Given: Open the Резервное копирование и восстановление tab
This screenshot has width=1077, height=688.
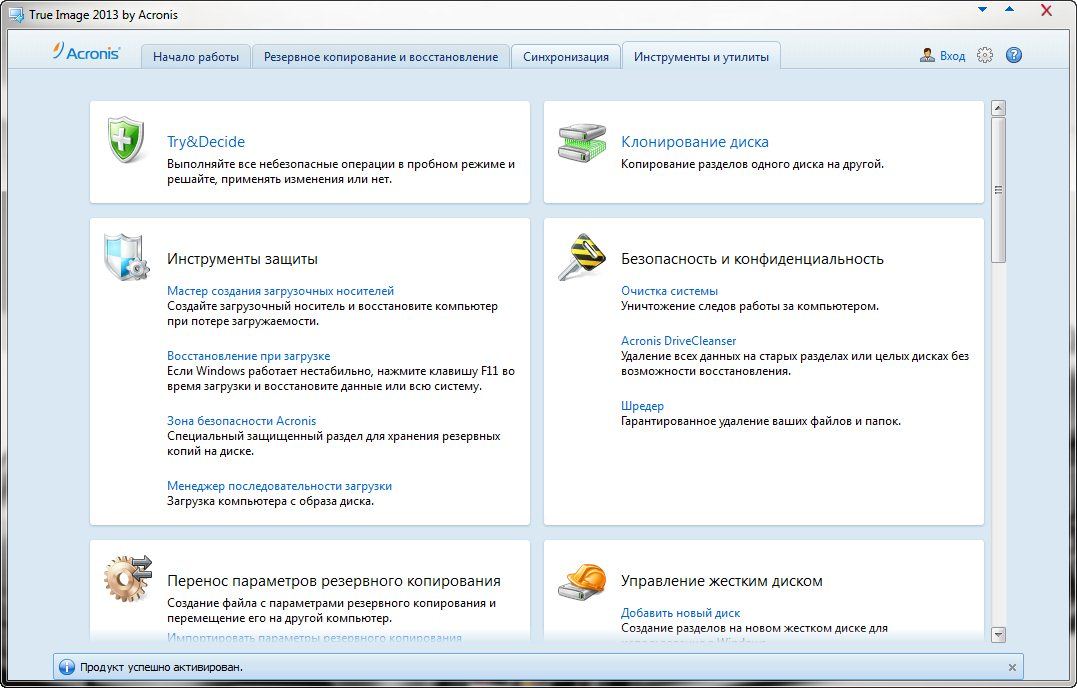Looking at the screenshot, I should tap(381, 57).
